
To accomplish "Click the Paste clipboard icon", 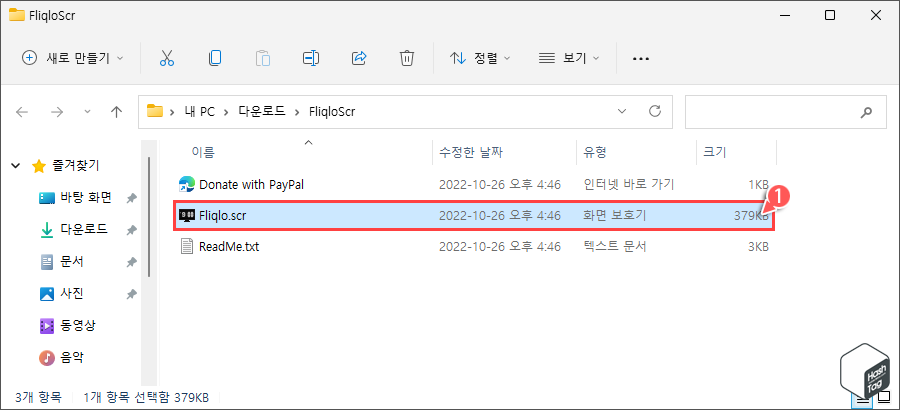I will [x=262, y=58].
